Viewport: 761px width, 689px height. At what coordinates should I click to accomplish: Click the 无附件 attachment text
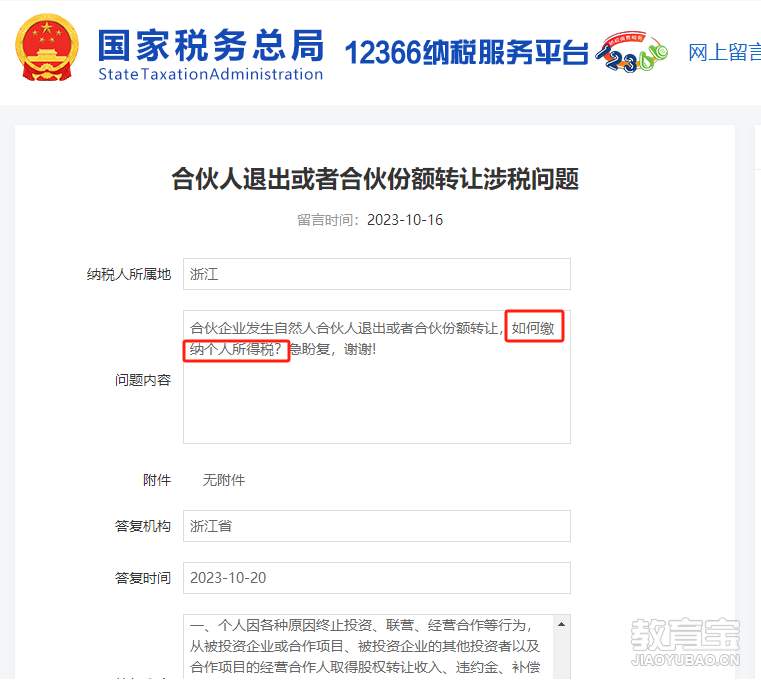[x=224, y=480]
